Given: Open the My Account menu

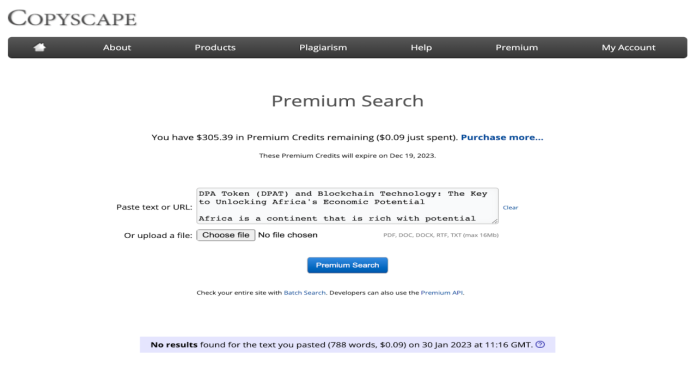Looking at the screenshot, I should click(x=628, y=48).
